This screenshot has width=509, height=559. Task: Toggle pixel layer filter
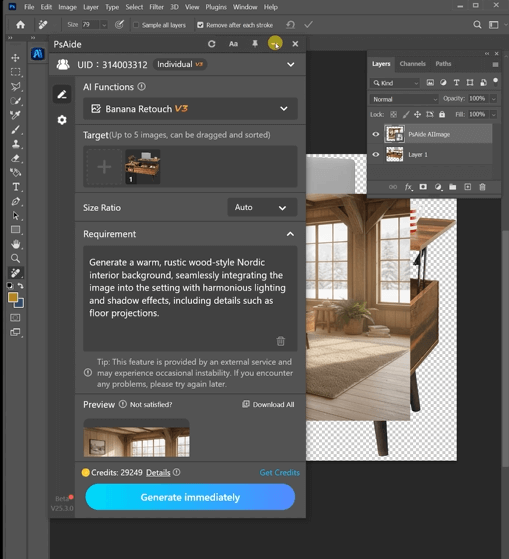pyautogui.click(x=430, y=82)
